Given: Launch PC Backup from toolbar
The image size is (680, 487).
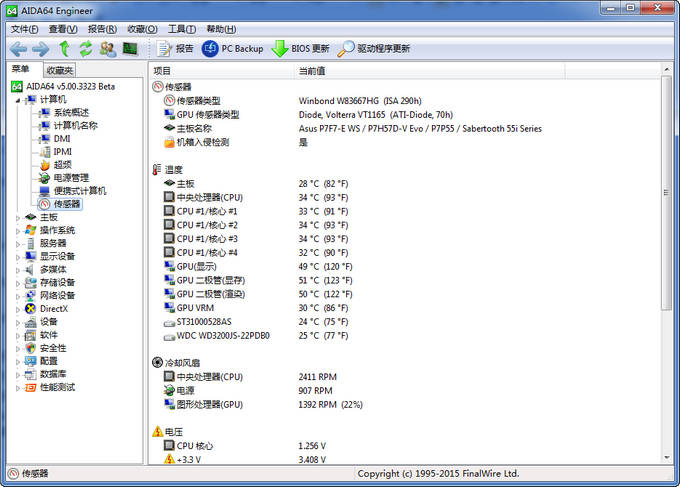Looking at the screenshot, I should coord(232,49).
